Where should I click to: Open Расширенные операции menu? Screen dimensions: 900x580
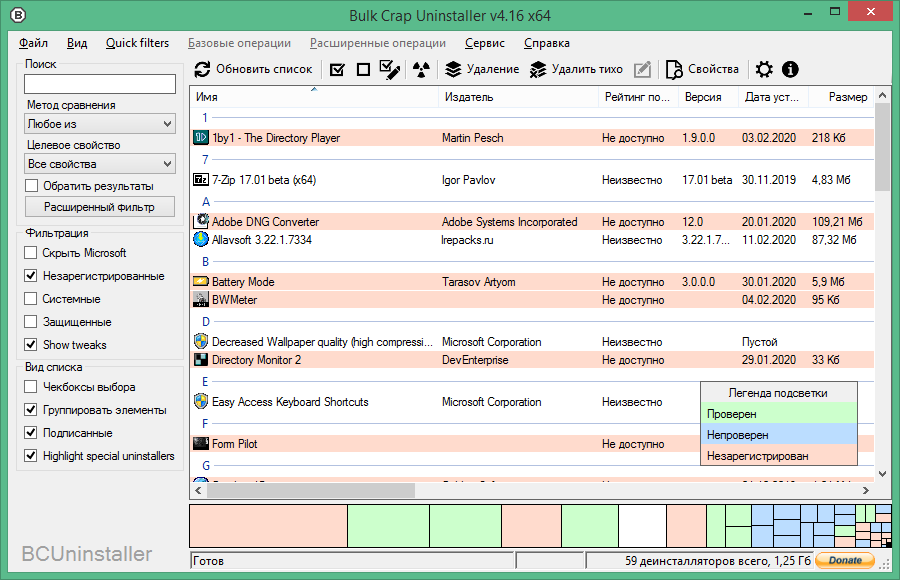(378, 43)
